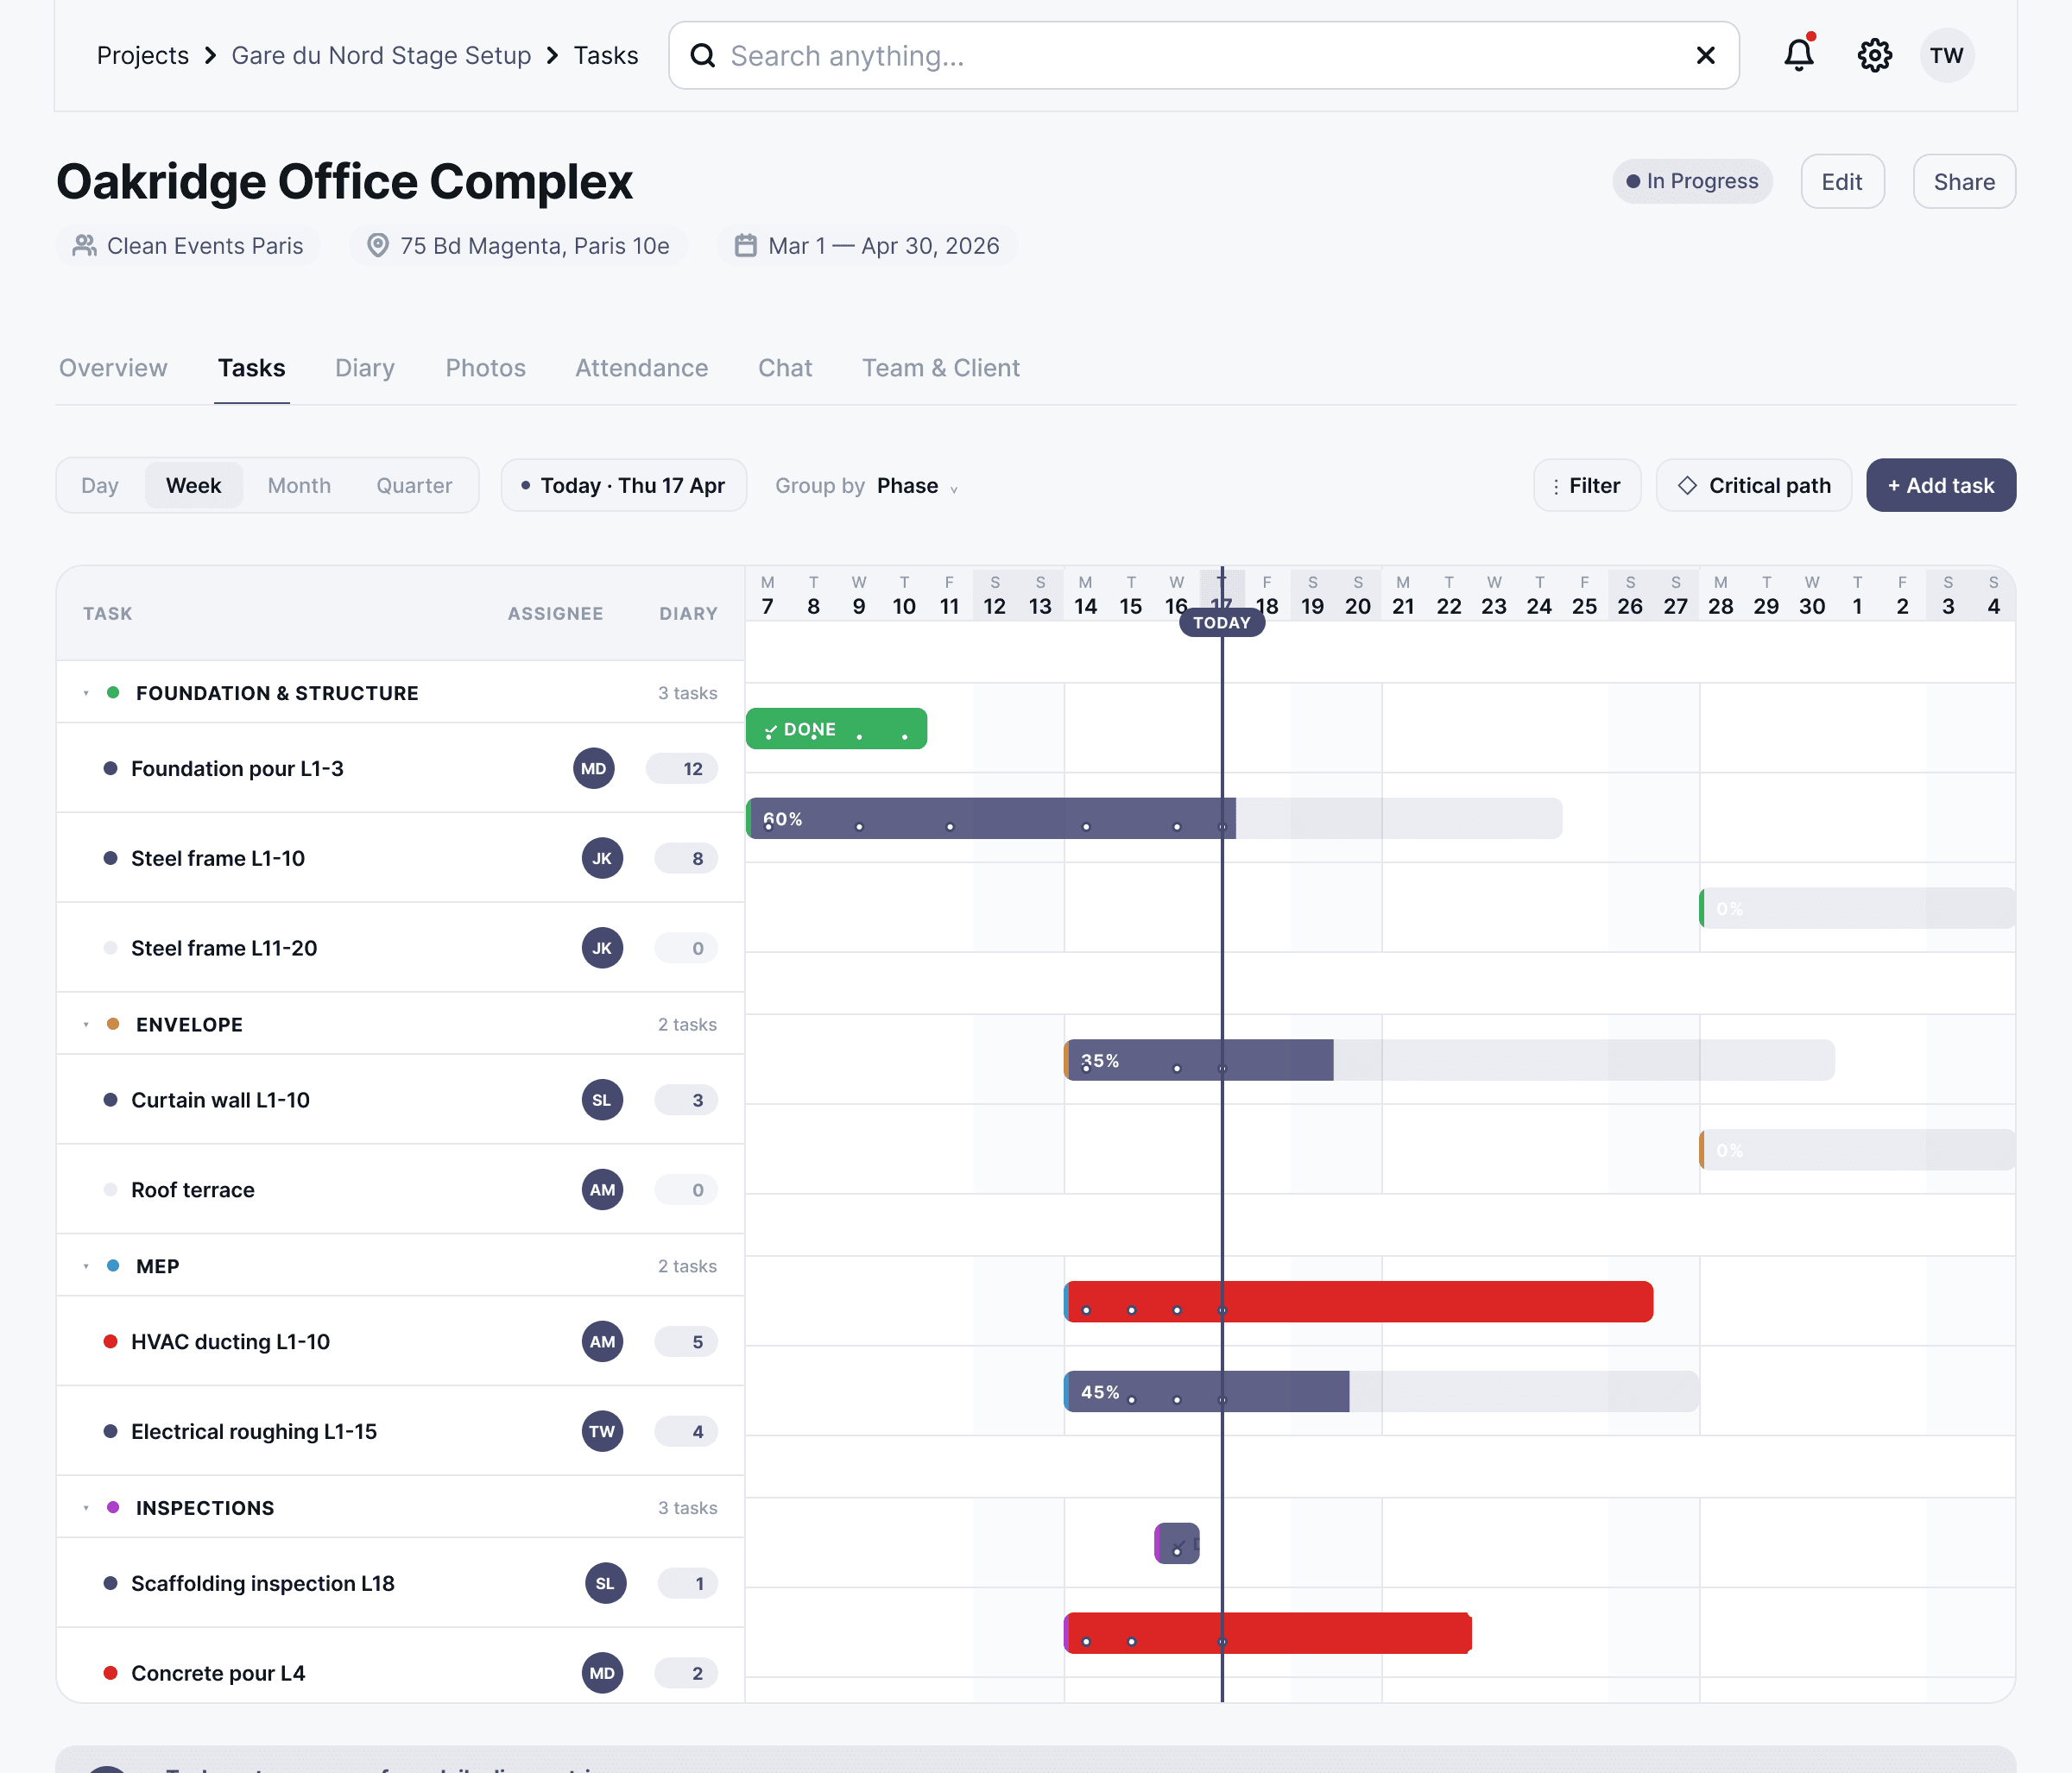The height and width of the screenshot is (1773, 2072).
Task: Open the TW user avatar menu
Action: (1946, 55)
